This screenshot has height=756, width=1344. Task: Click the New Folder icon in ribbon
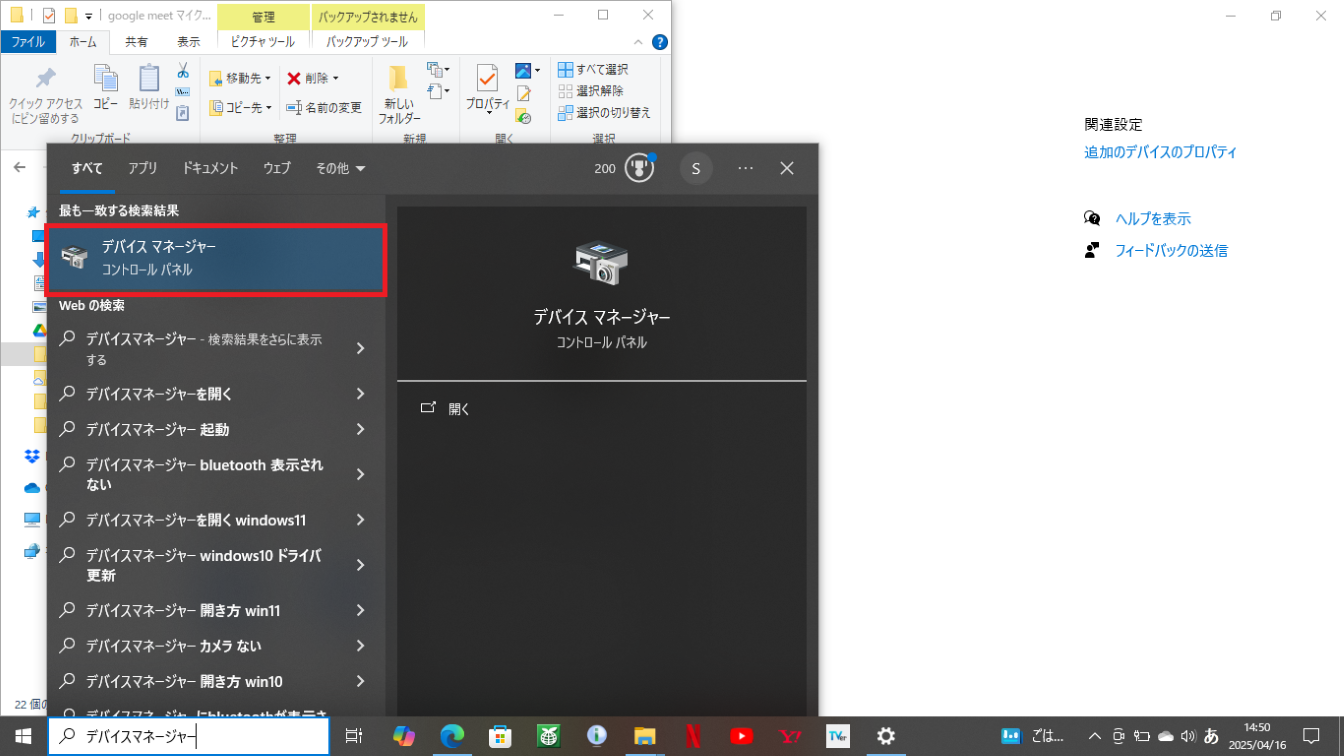point(398,94)
